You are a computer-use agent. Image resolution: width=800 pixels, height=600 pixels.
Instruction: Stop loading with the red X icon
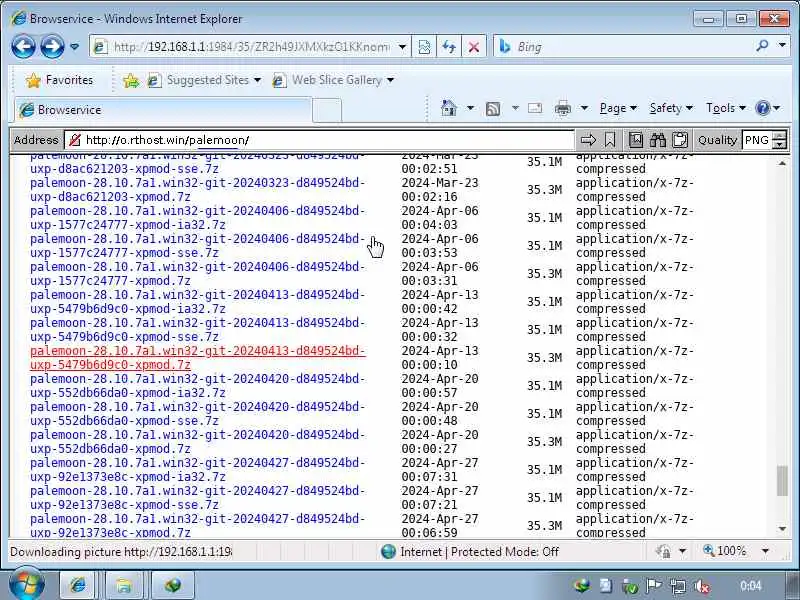(474, 47)
